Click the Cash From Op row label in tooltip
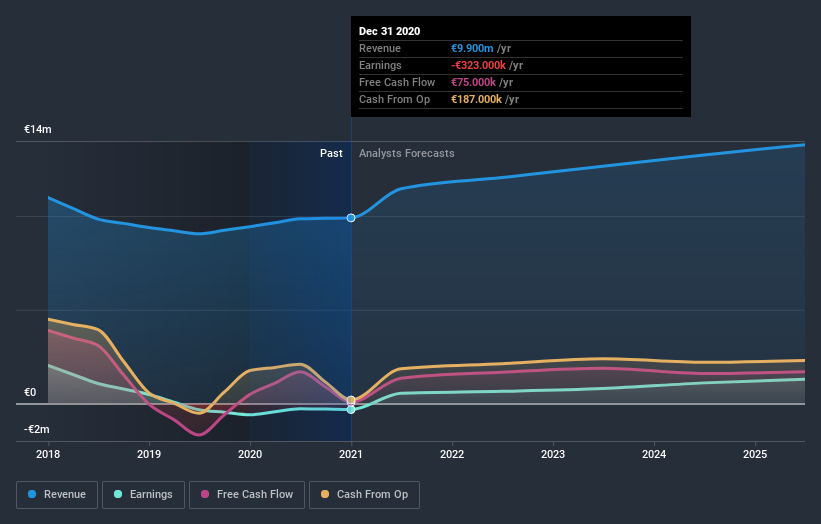821x524 pixels. click(x=394, y=99)
